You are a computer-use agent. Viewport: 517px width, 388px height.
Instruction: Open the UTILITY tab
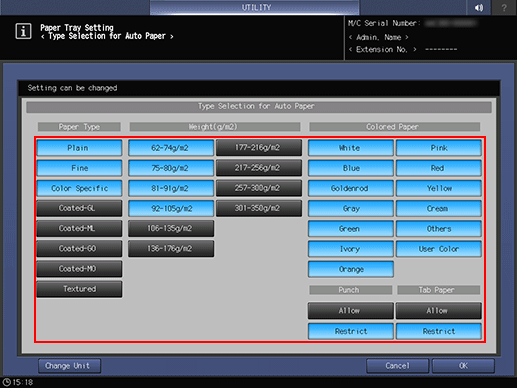click(255, 7)
